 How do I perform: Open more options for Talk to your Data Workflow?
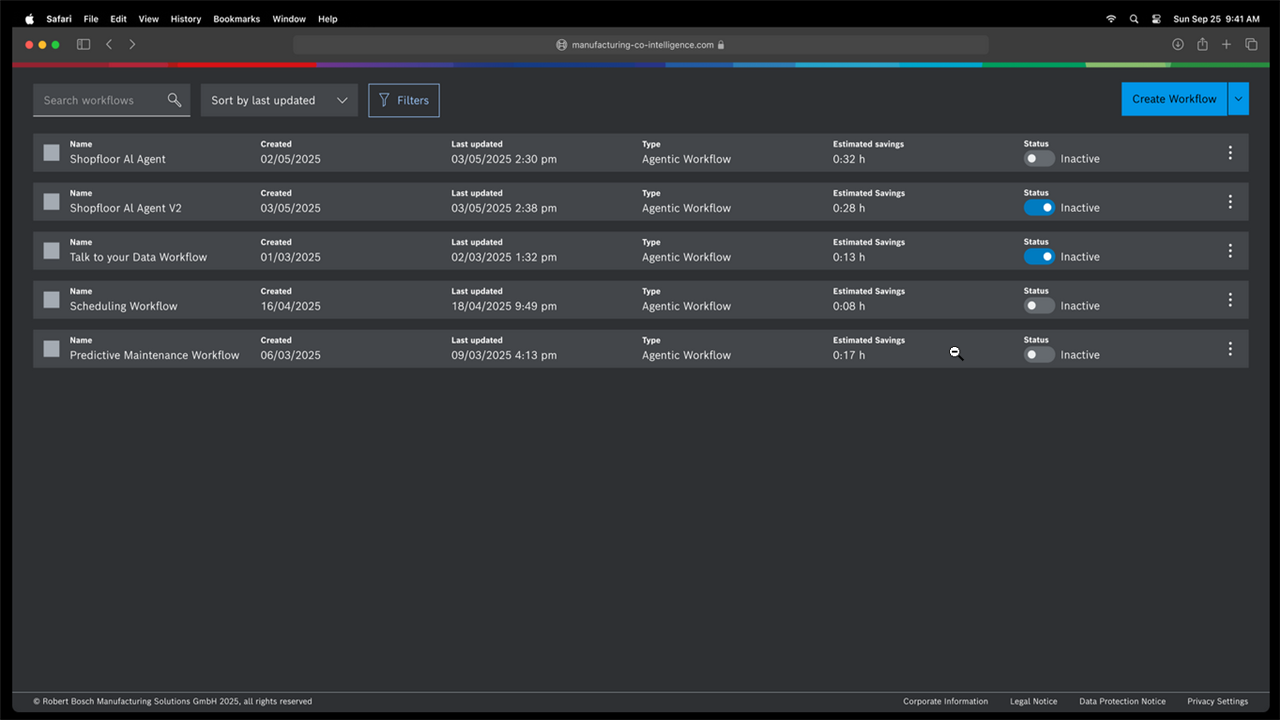tap(1230, 251)
